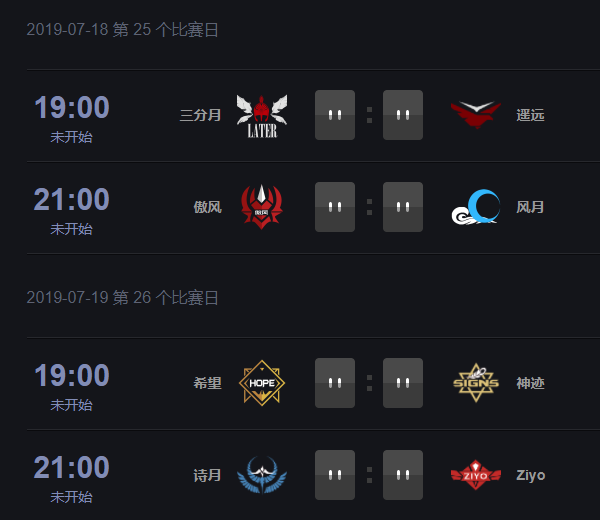Viewport: 600px width, 520px height.
Task: Click 未开始 status under 21:00 诗月 match
Action: [x=72, y=497]
